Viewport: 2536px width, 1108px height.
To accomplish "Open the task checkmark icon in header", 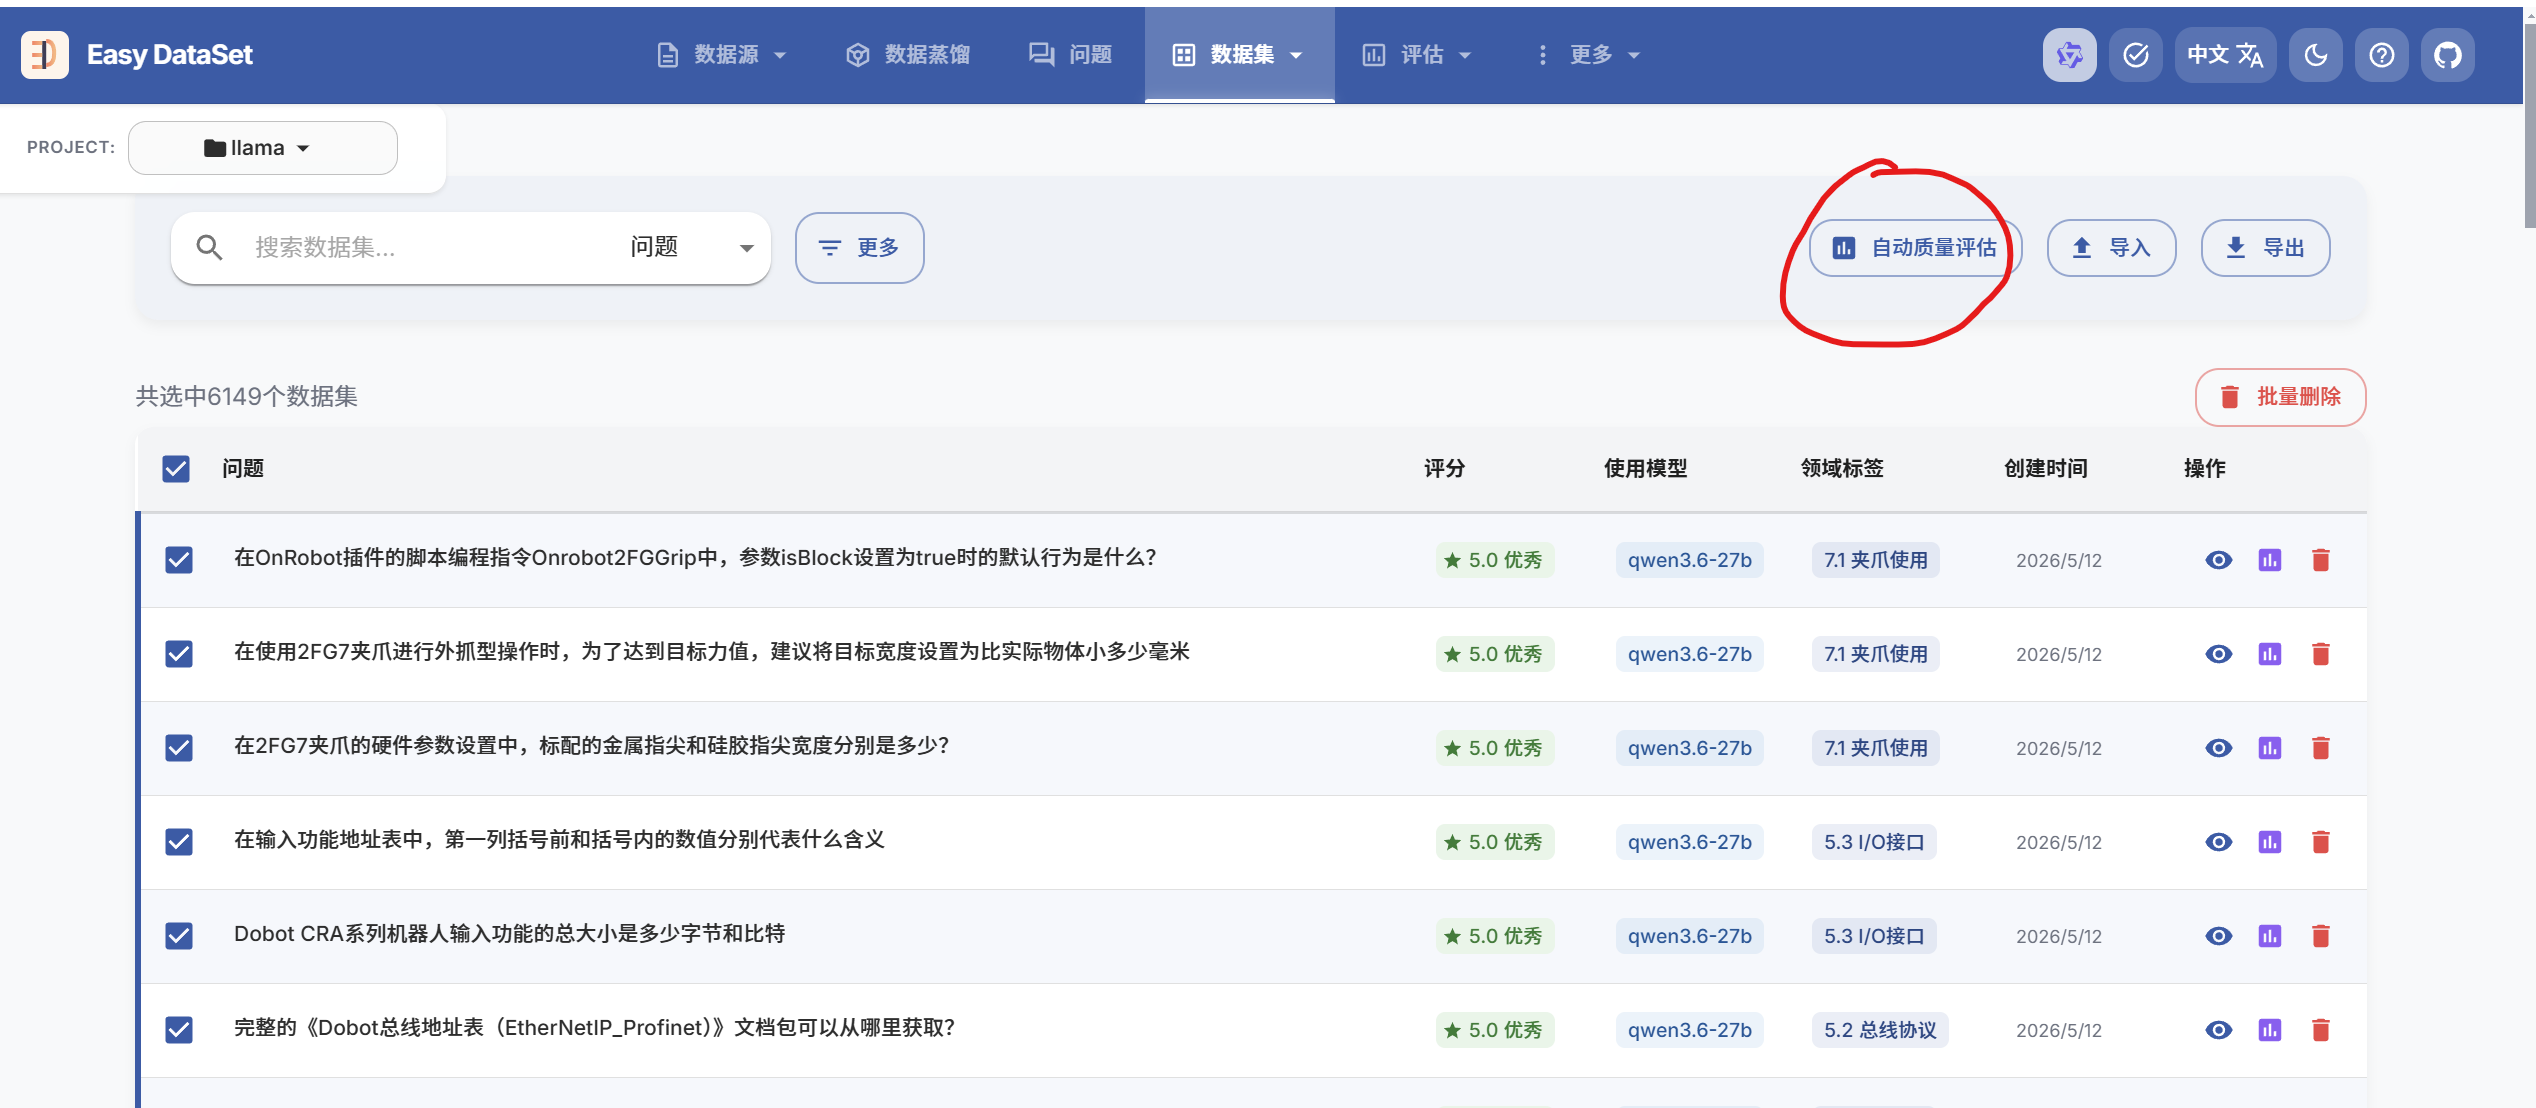I will (2135, 54).
